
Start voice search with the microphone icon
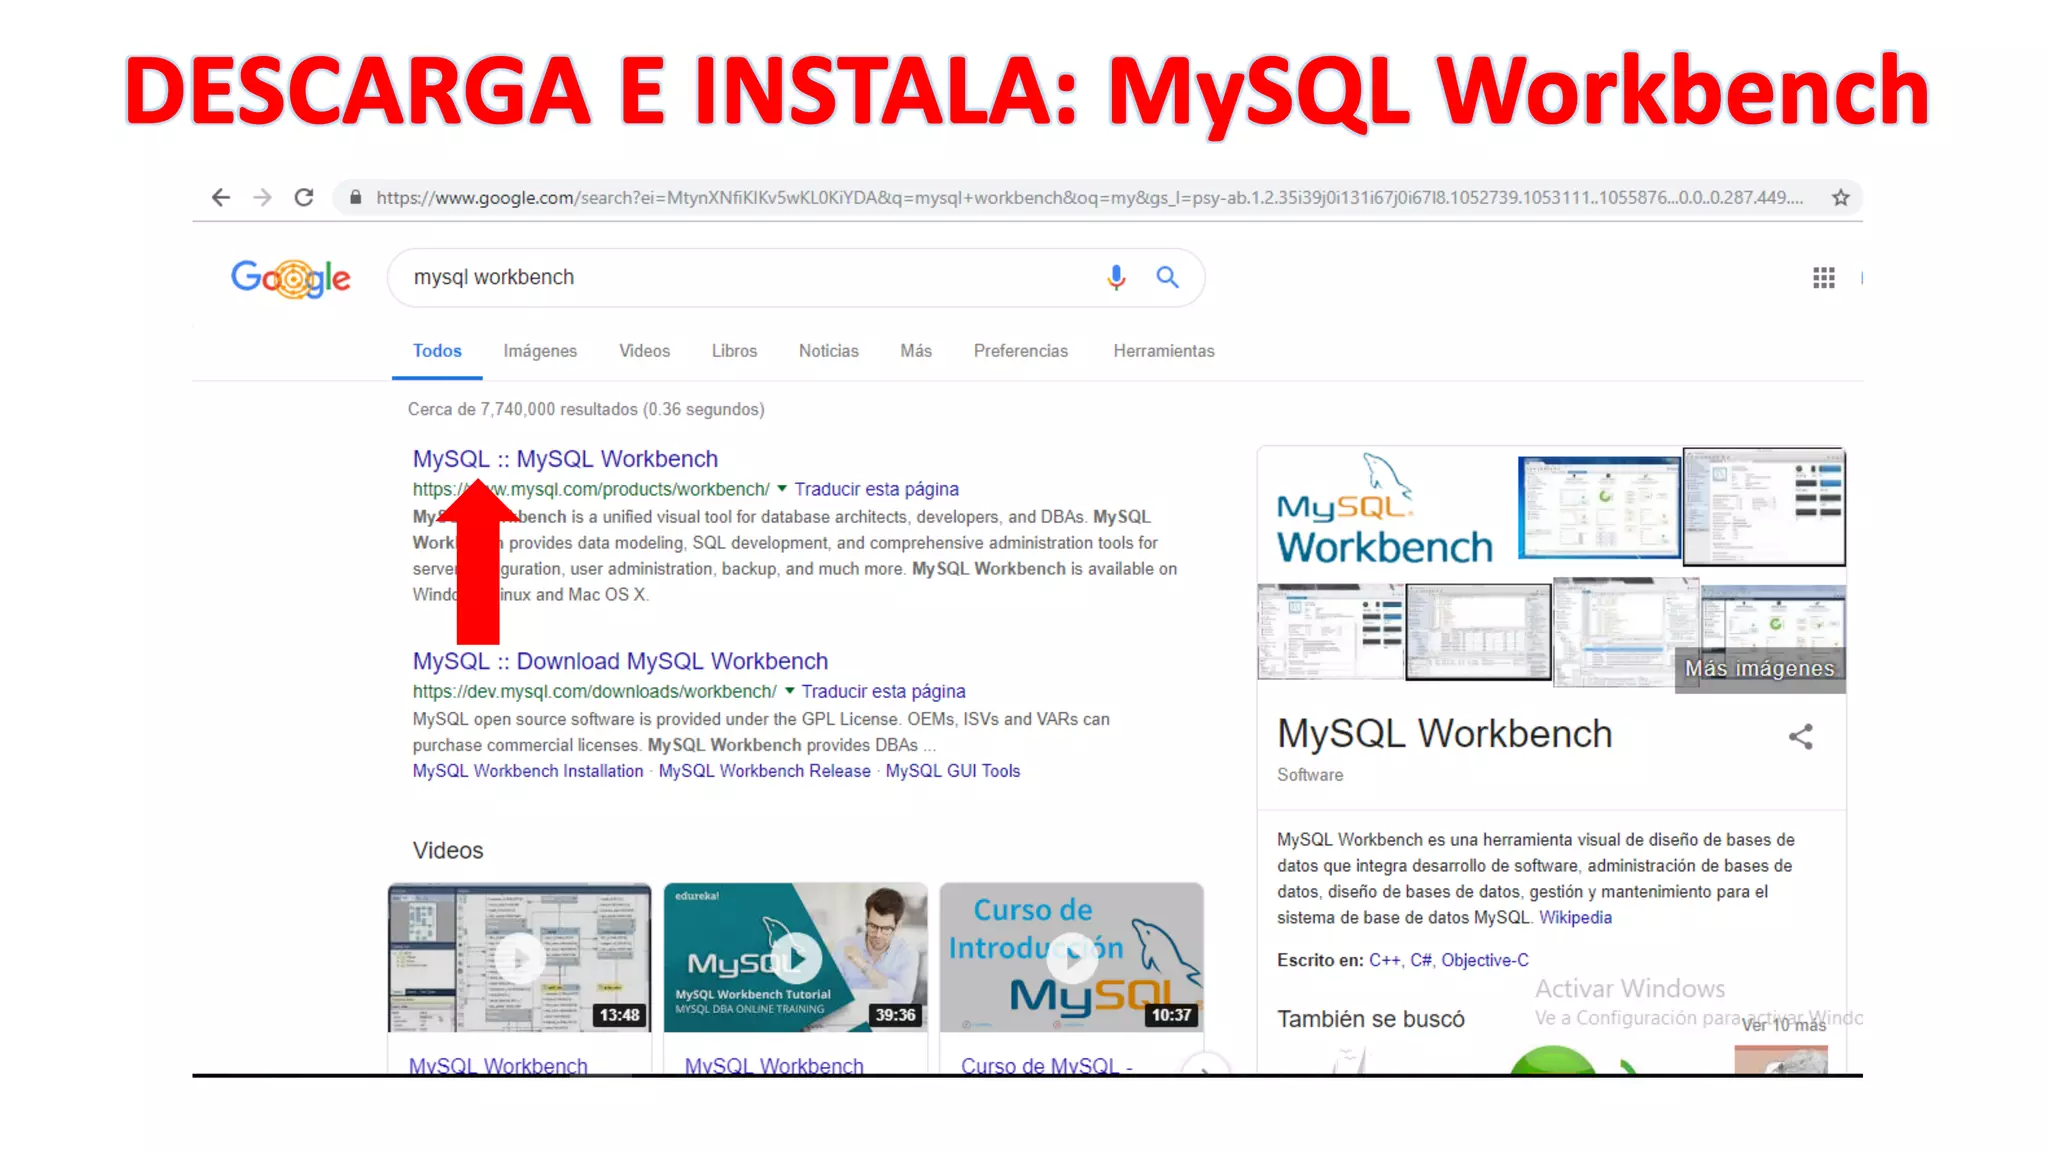[x=1116, y=277]
